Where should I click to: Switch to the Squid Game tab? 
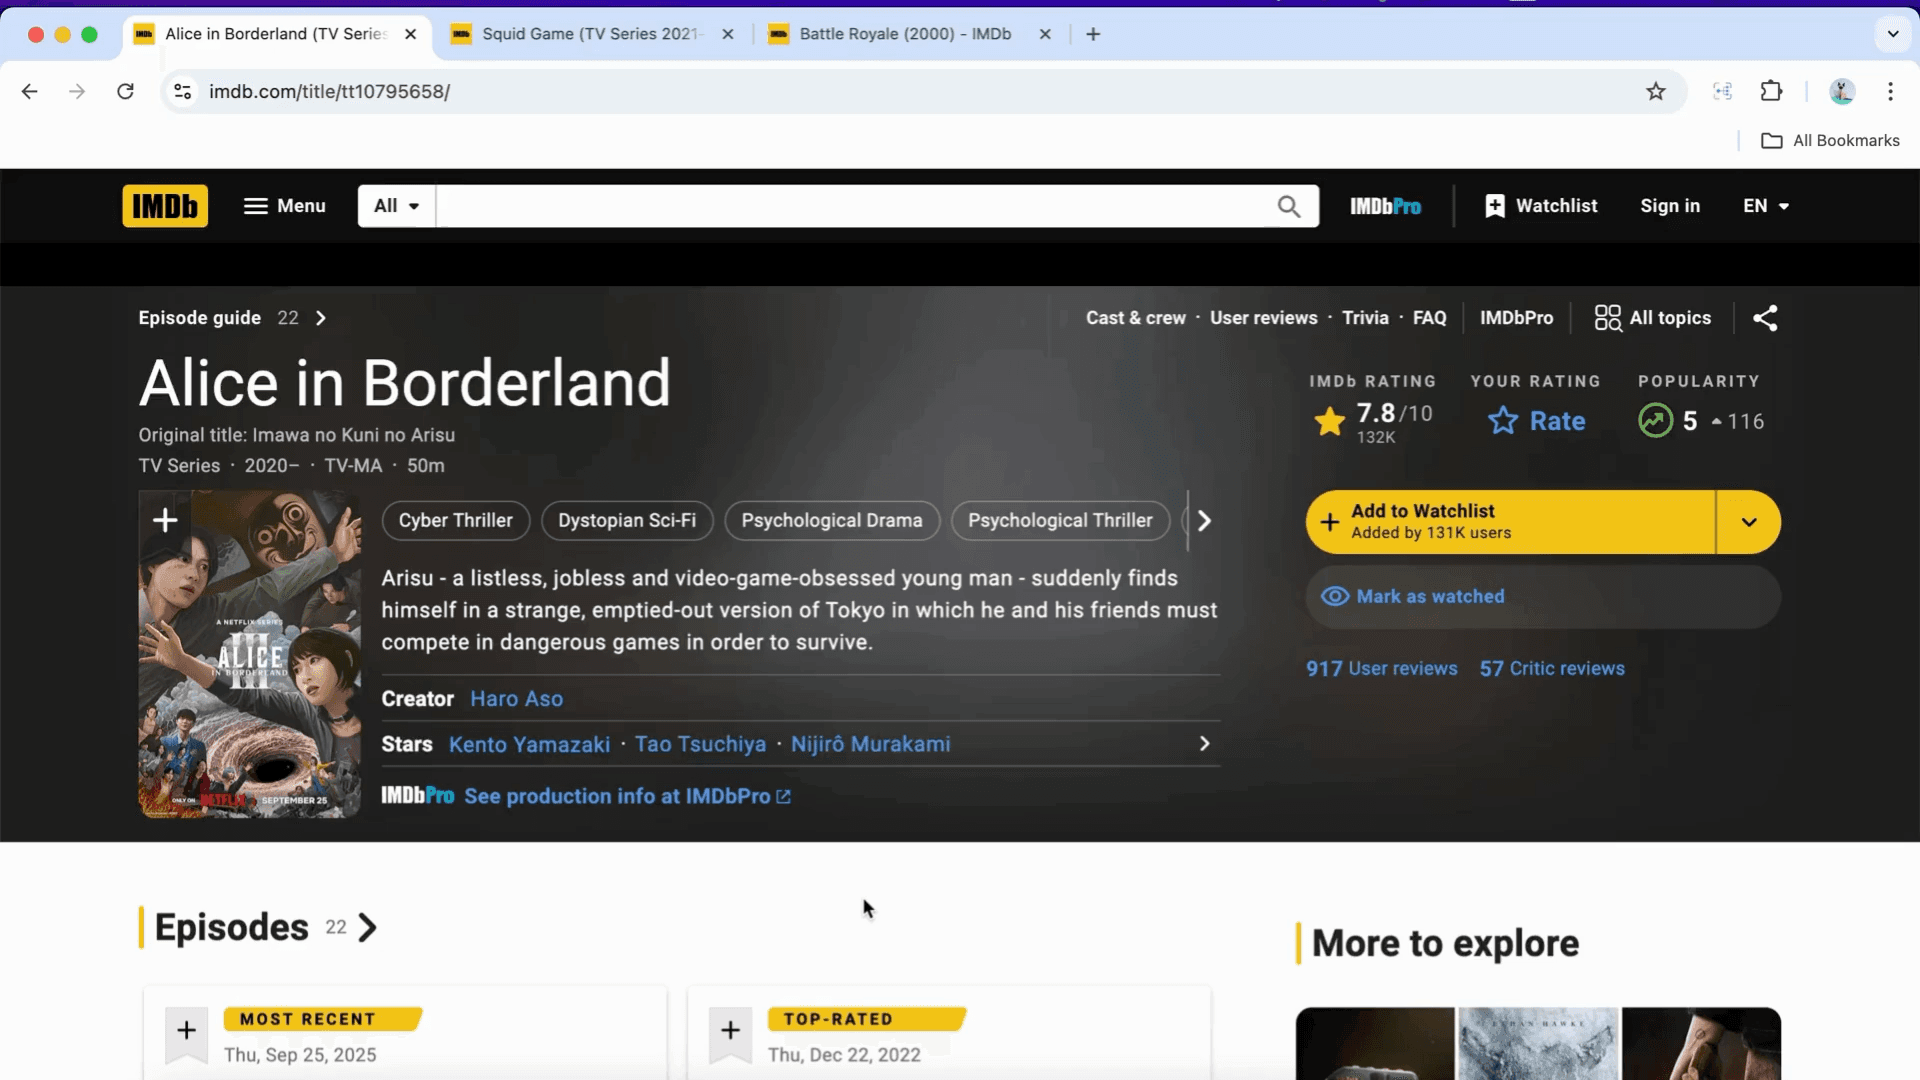coord(590,34)
